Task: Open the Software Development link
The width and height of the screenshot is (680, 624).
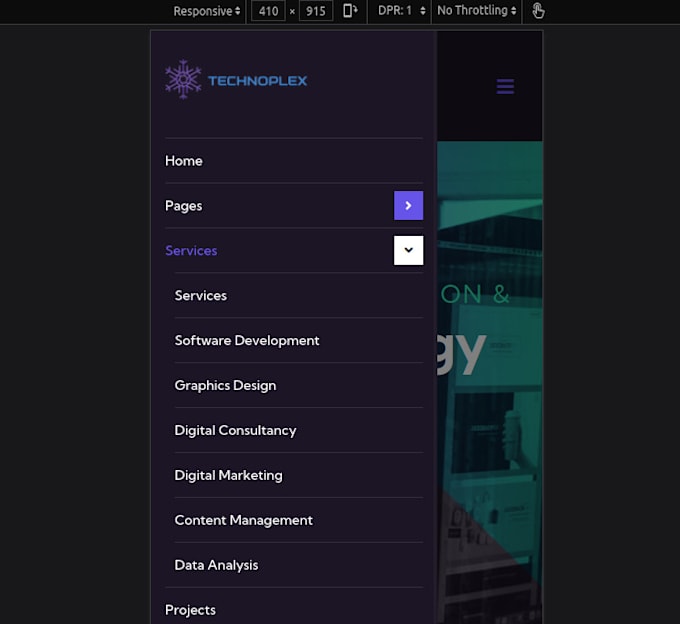Action: [x=247, y=341]
